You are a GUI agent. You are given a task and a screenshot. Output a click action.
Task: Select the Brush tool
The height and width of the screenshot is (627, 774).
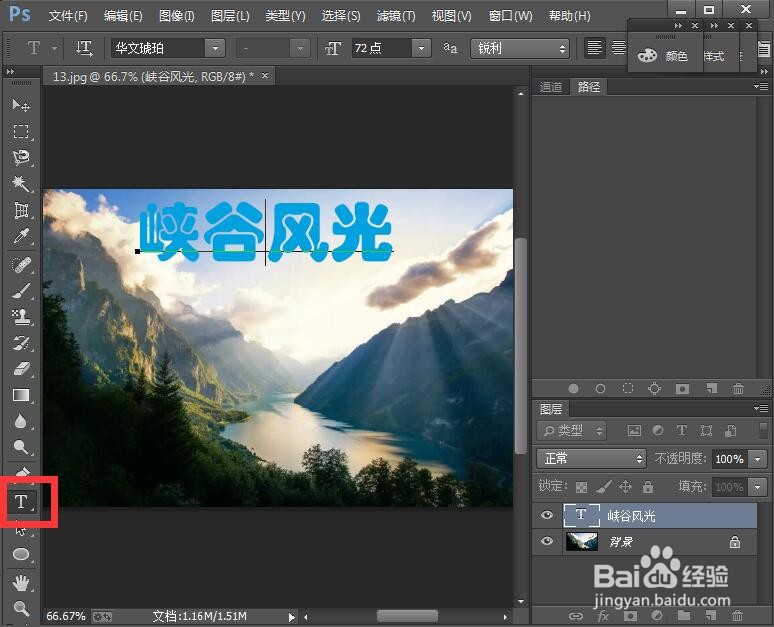(x=21, y=291)
